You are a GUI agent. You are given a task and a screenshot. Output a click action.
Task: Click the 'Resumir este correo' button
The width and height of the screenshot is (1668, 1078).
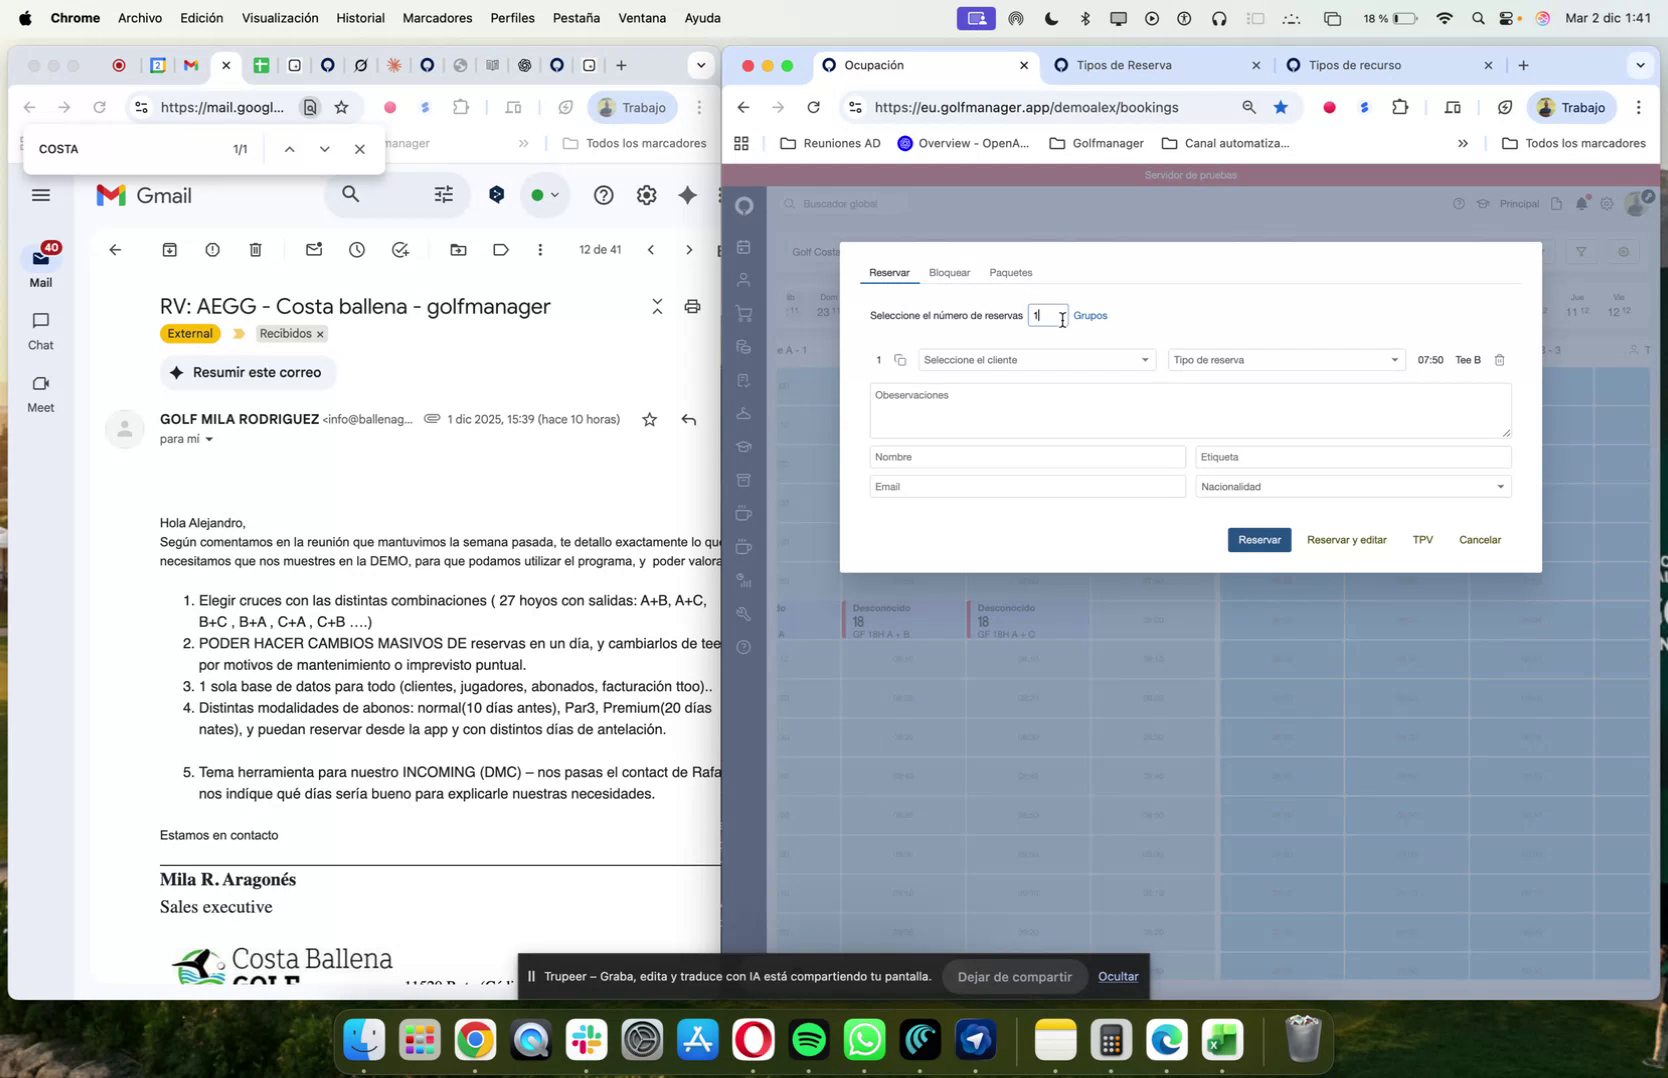tap(247, 372)
